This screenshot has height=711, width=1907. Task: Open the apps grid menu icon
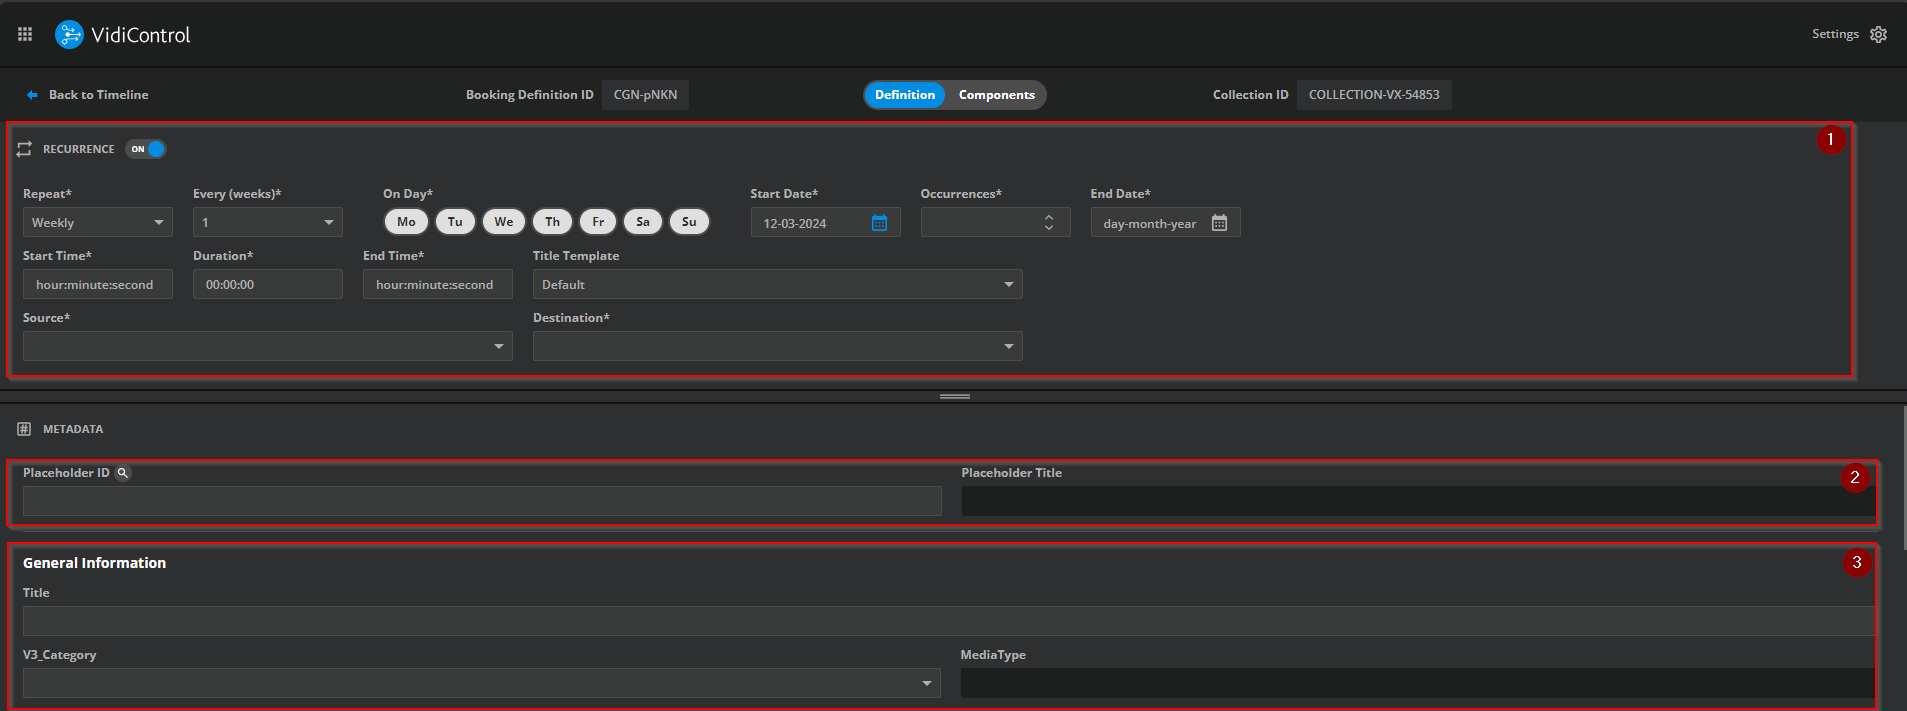[25, 34]
